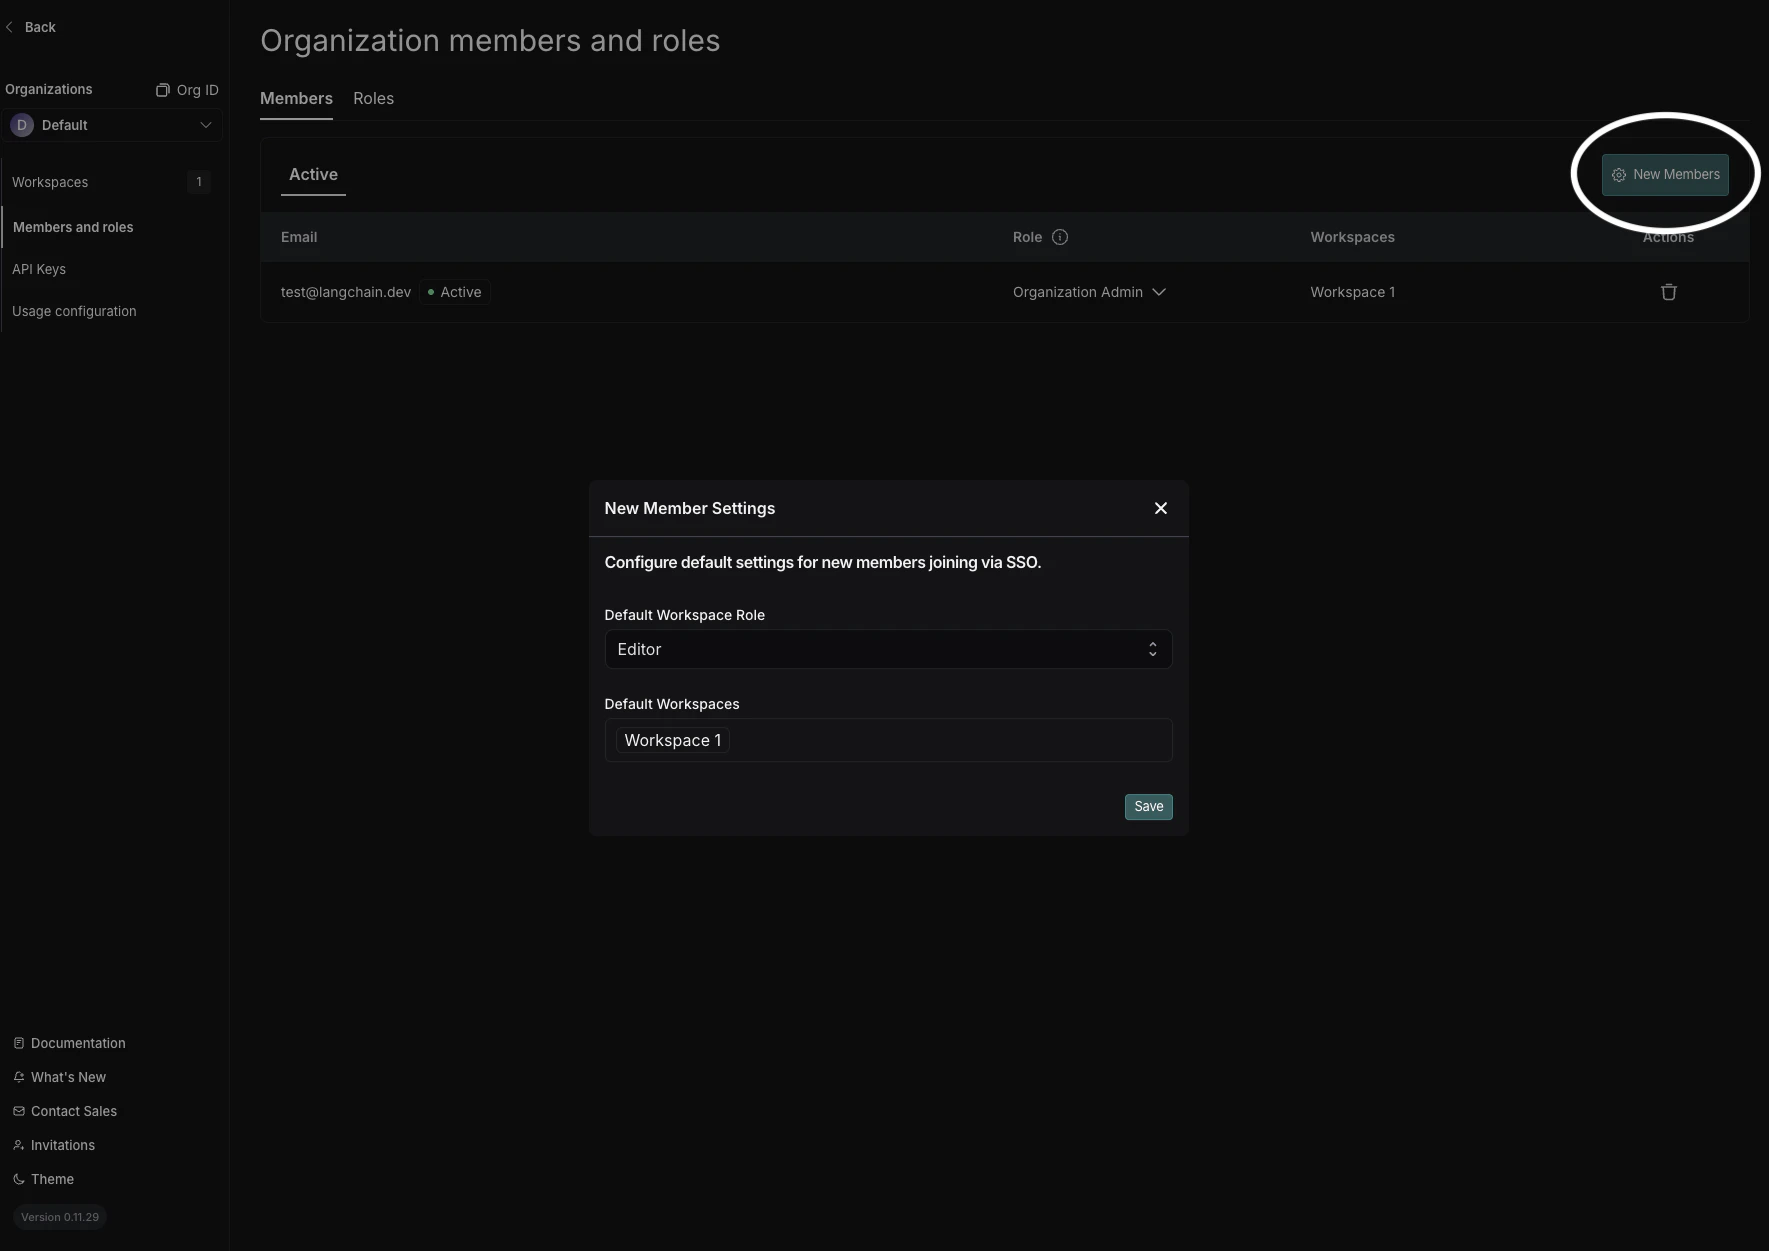1769x1251 pixels.
Task: Open What's New in the sidebar
Action: coord(68,1077)
